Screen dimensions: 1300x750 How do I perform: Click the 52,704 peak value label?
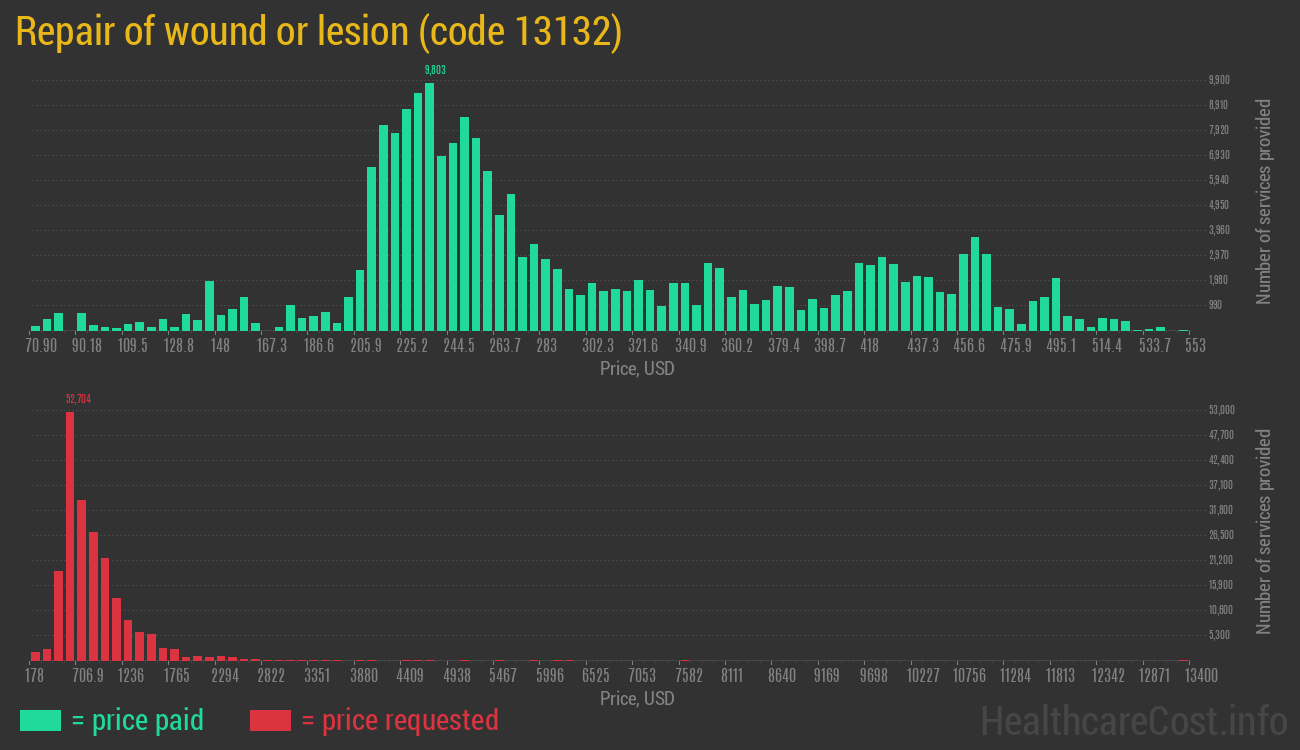pyautogui.click(x=78, y=399)
